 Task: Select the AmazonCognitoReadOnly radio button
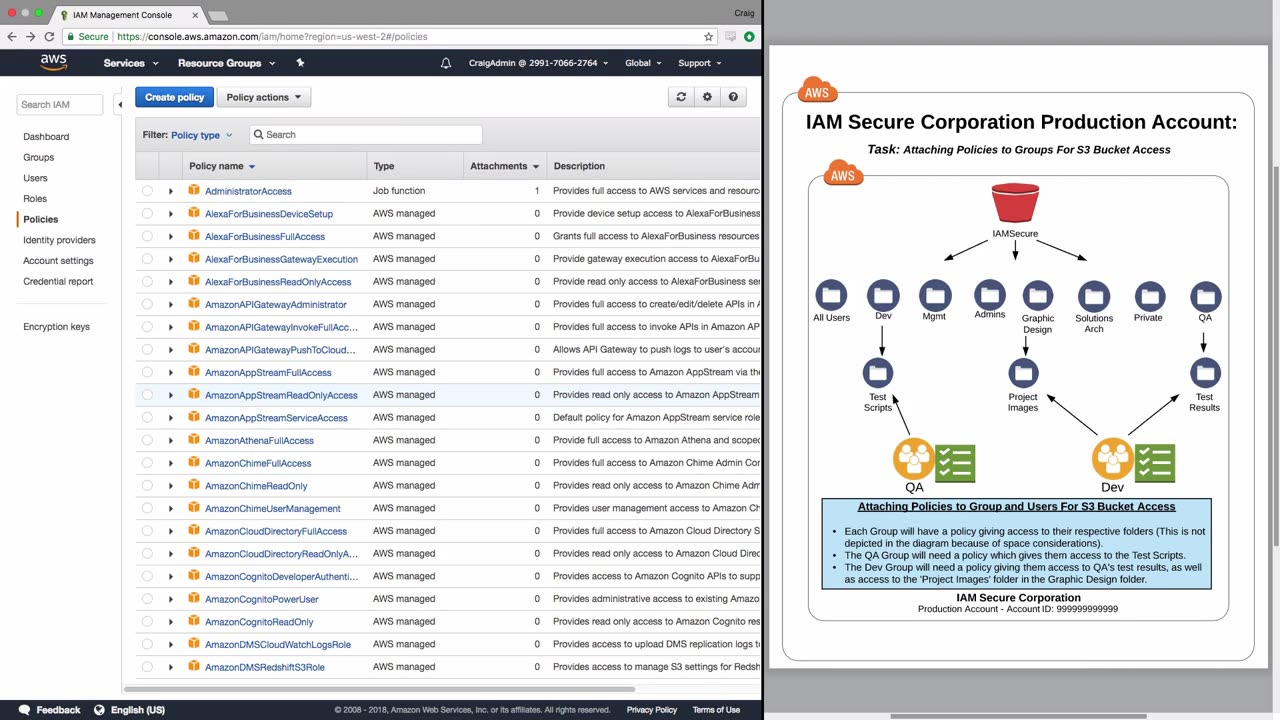pyautogui.click(x=147, y=622)
